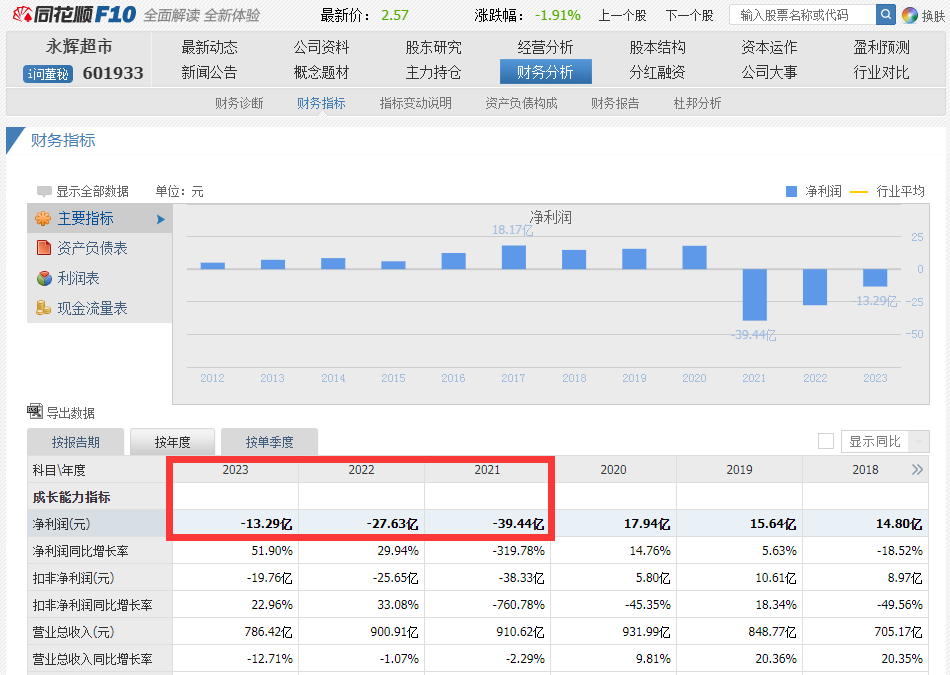Image resolution: width=950 pixels, height=675 pixels.
Task: Click the 2021 net profit bar
Action: (754, 294)
